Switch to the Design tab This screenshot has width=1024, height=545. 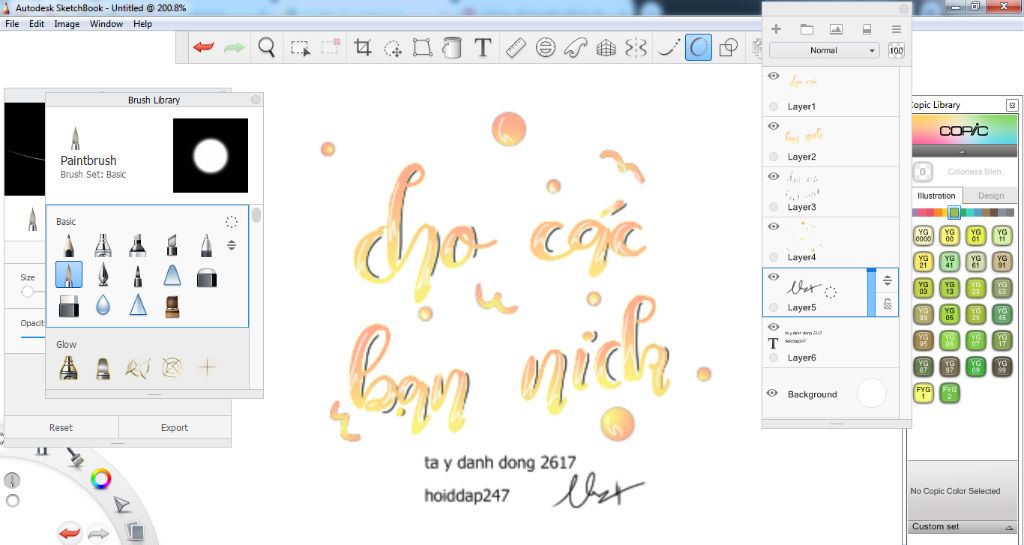point(990,196)
